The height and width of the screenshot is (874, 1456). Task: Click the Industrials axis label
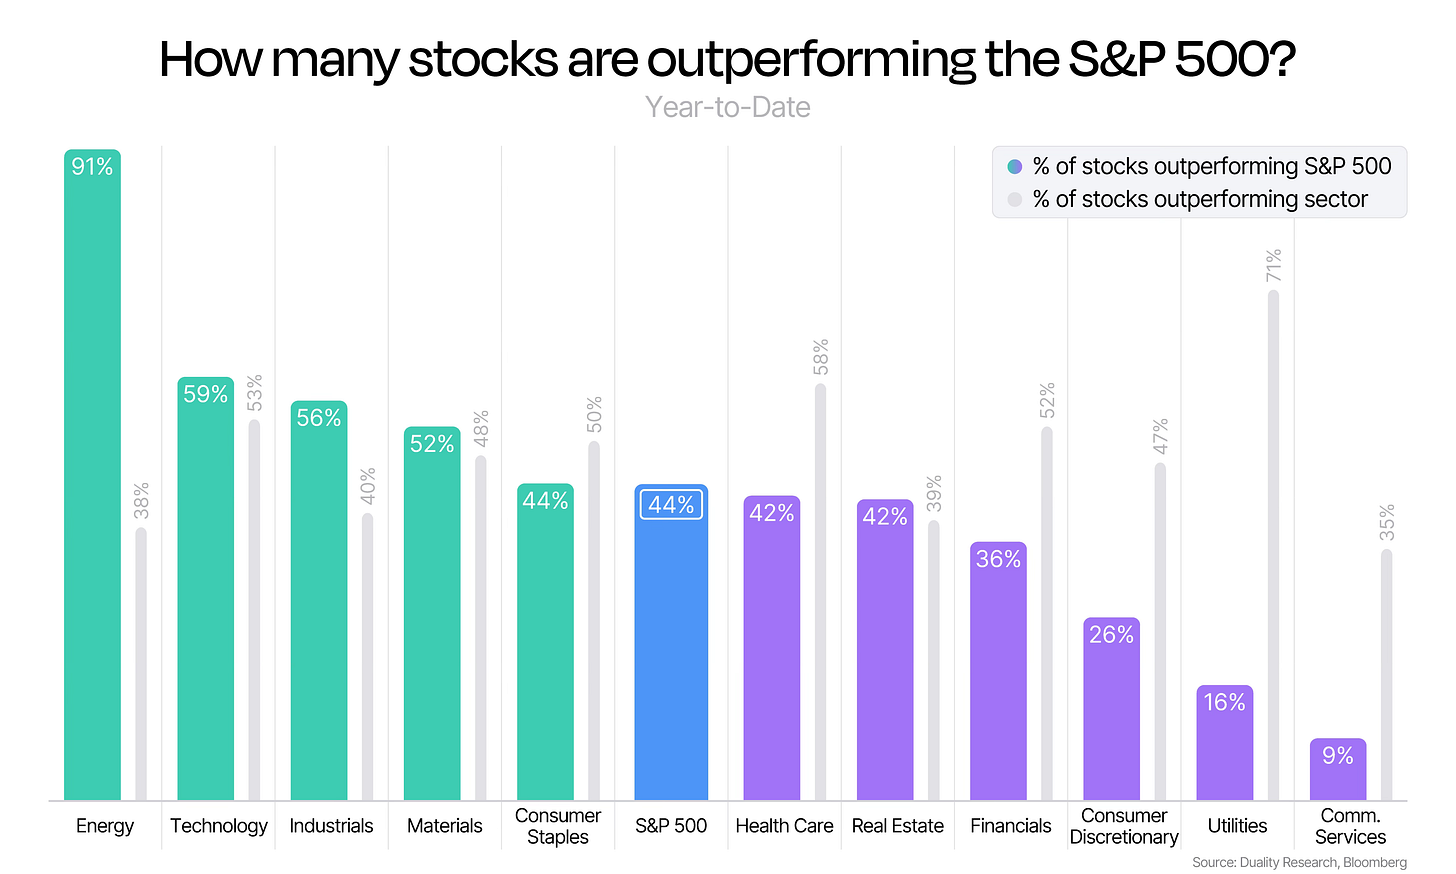point(331,826)
